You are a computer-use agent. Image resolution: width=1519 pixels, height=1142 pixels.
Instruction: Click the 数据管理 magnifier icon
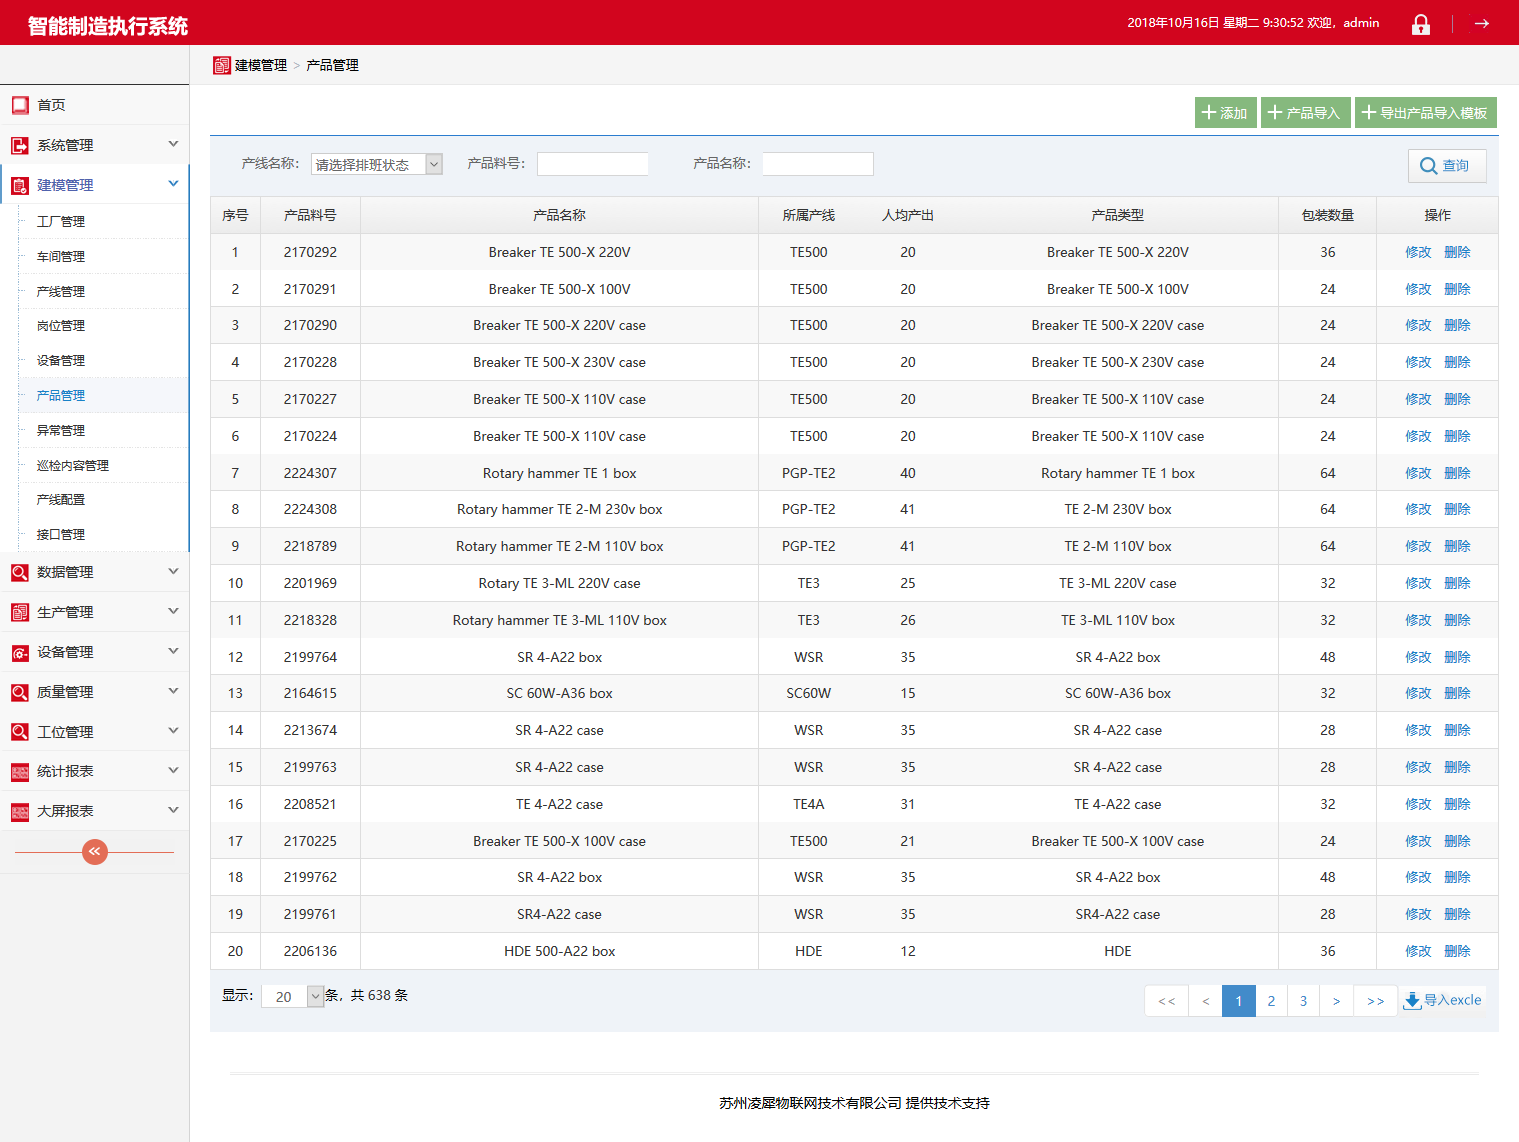[x=20, y=572]
